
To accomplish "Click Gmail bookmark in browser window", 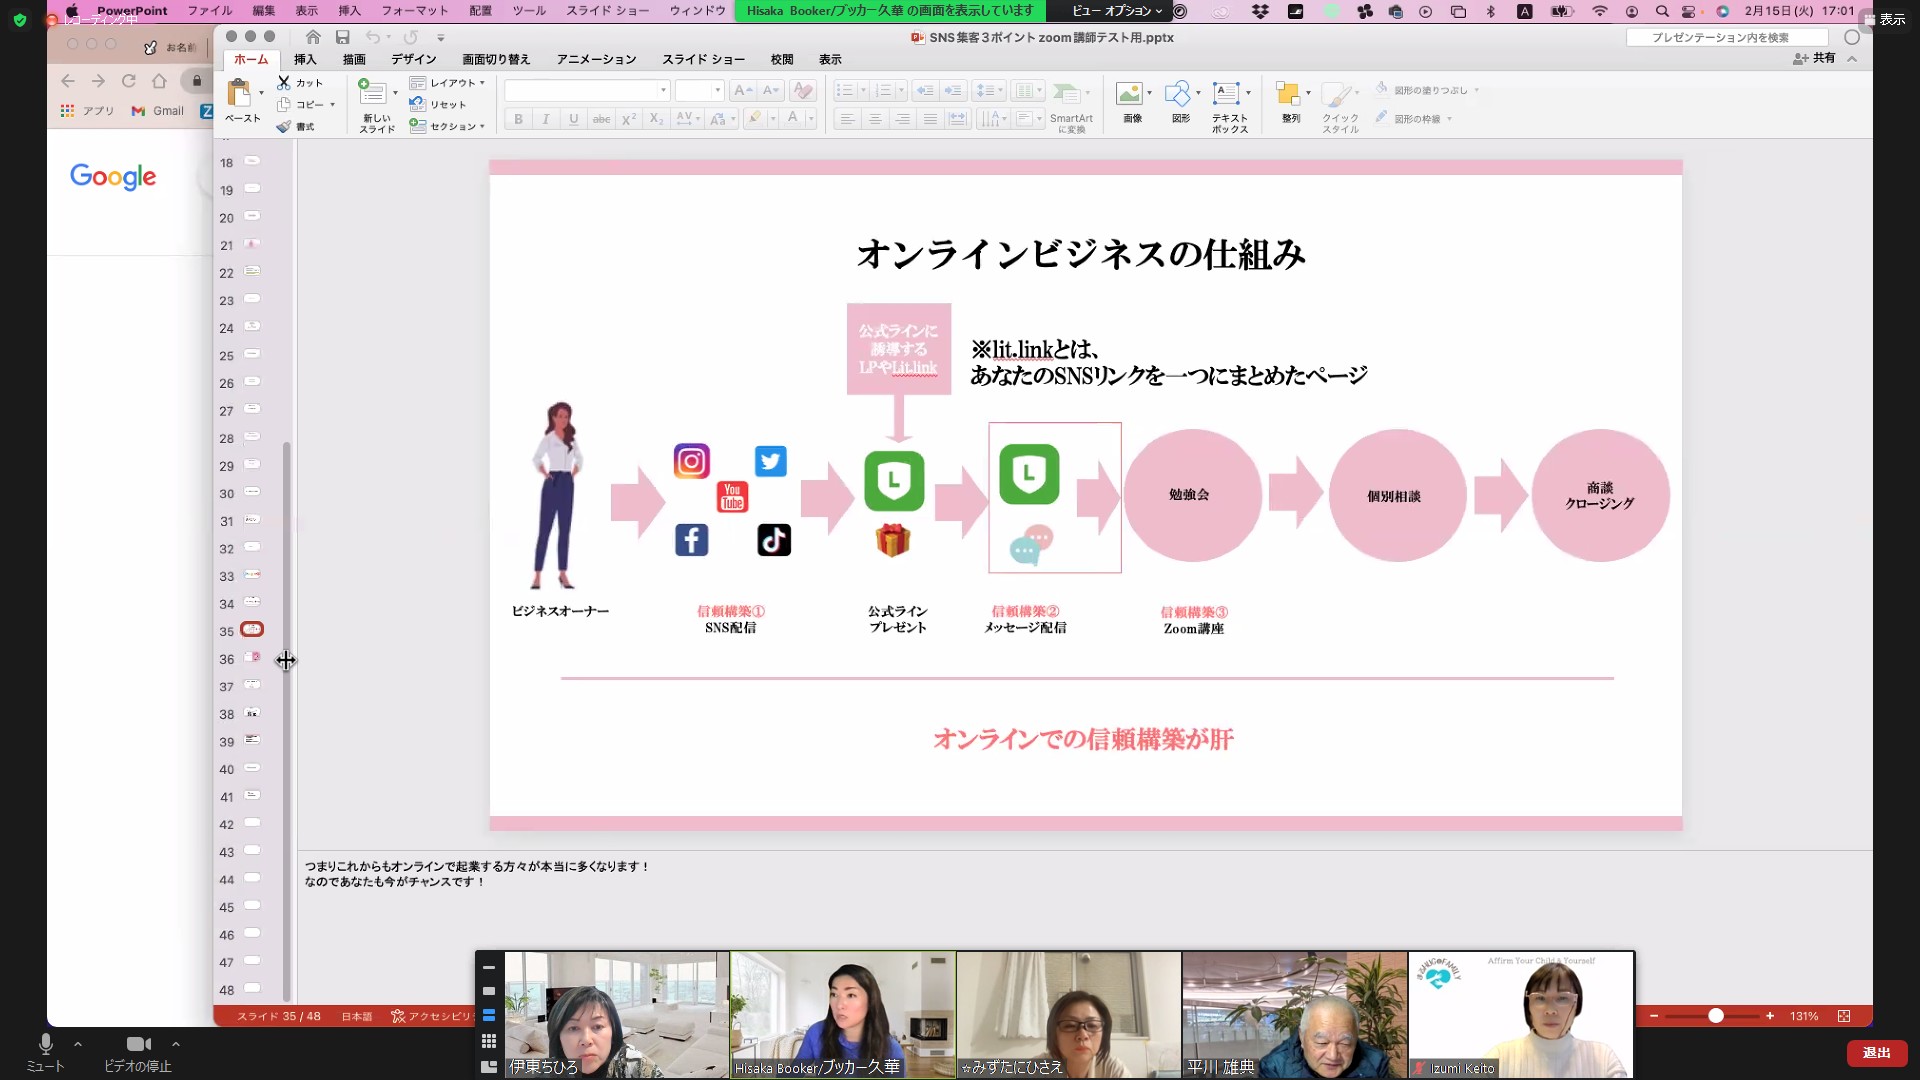I will coord(158,111).
